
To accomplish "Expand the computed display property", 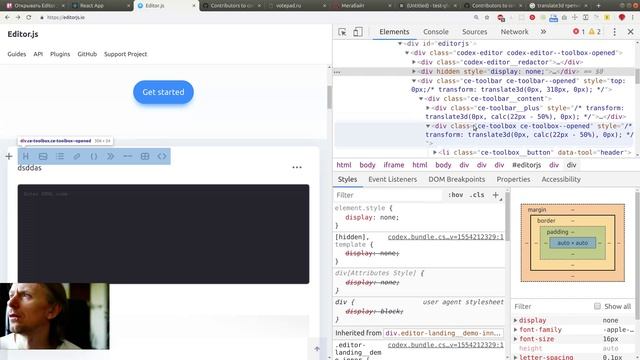I will (516, 320).
